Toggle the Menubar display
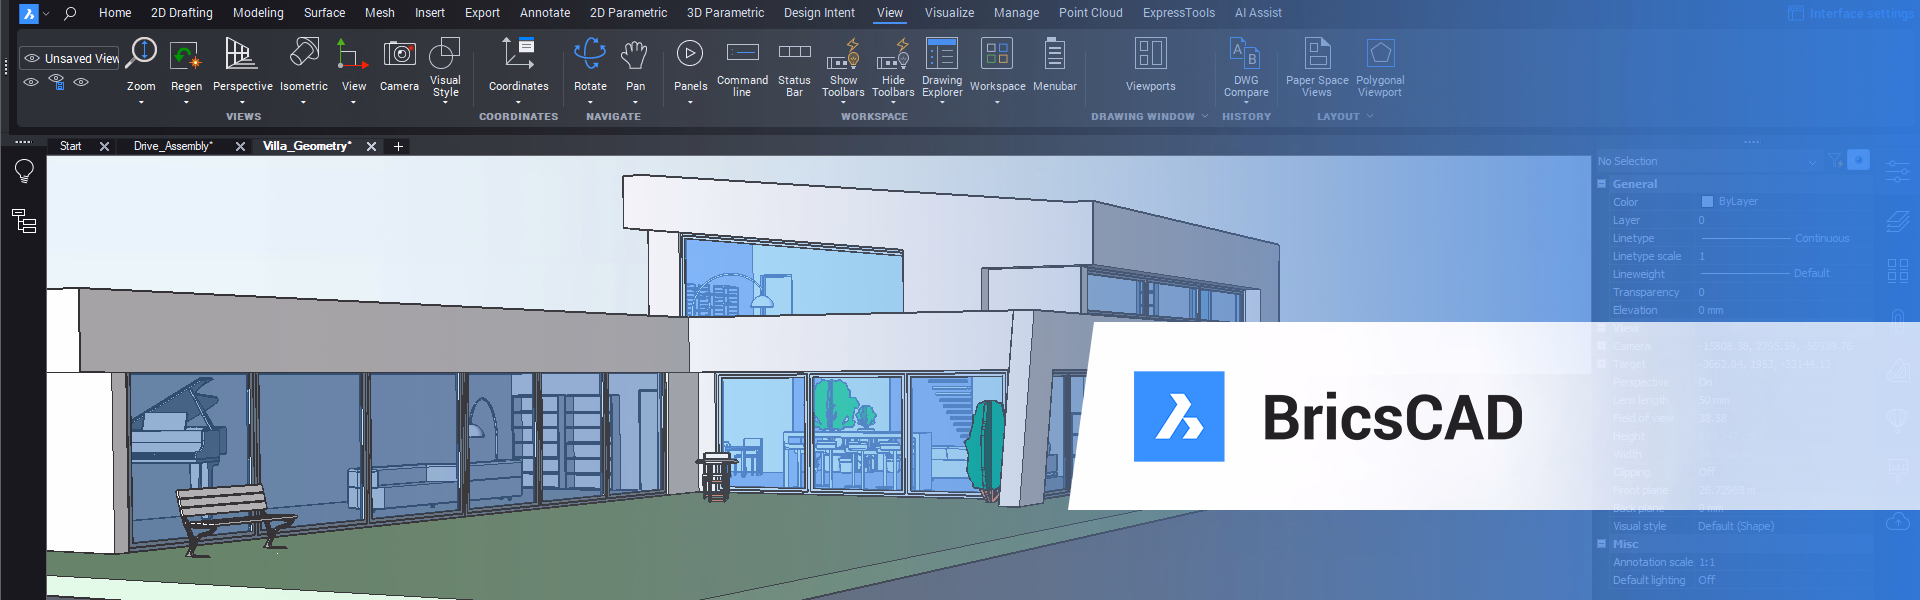Image resolution: width=1920 pixels, height=600 pixels. (x=1054, y=56)
